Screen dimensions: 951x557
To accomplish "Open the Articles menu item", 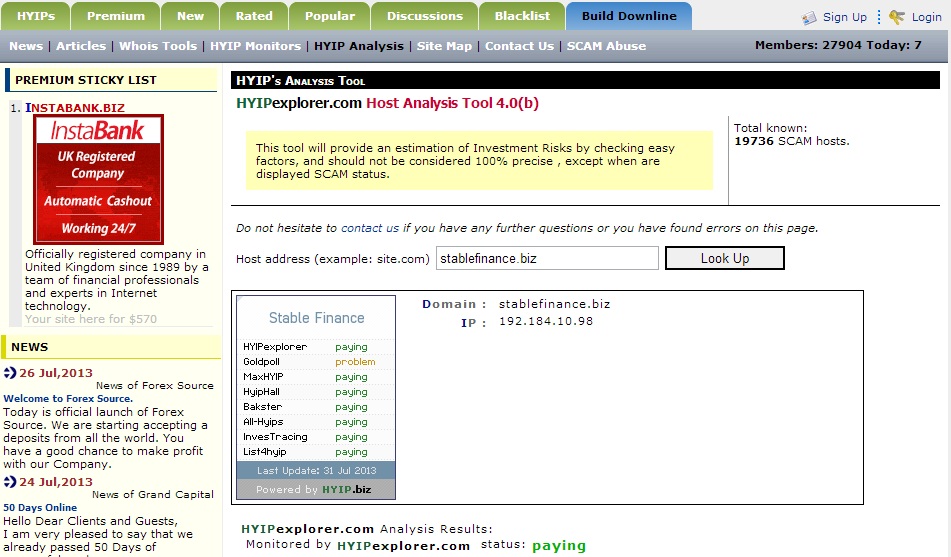I will pyautogui.click(x=81, y=46).
